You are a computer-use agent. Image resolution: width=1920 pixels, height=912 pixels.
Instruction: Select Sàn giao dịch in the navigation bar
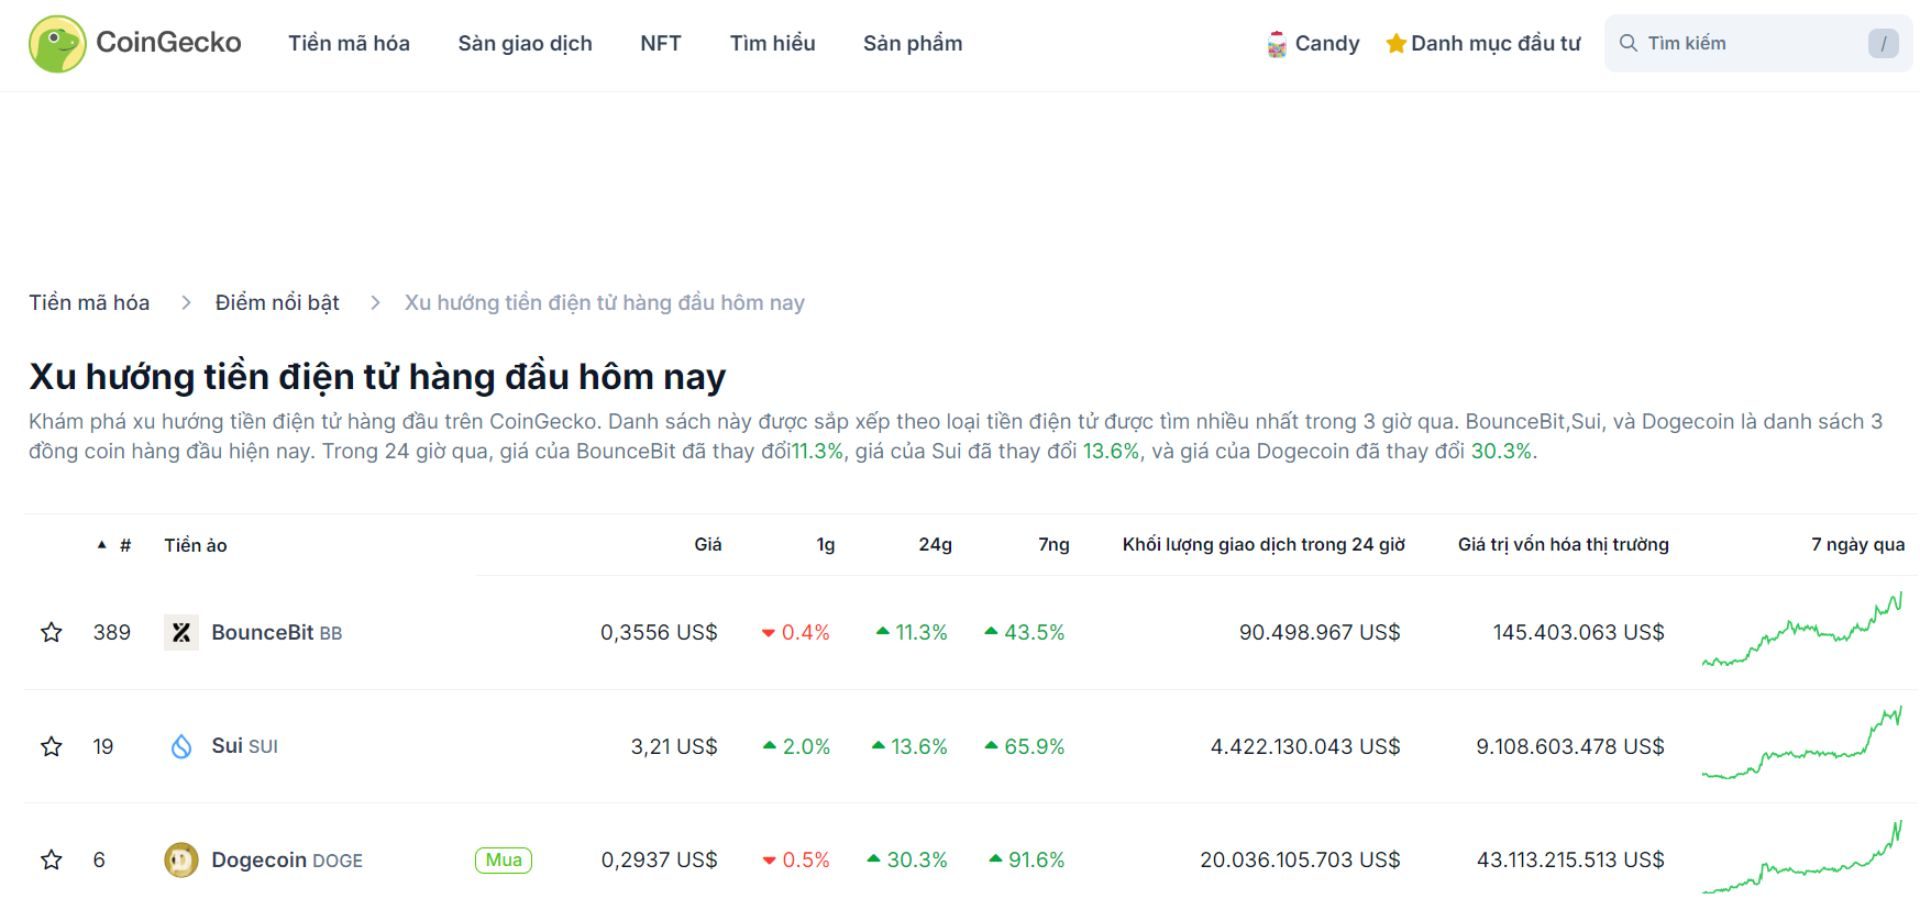click(526, 43)
